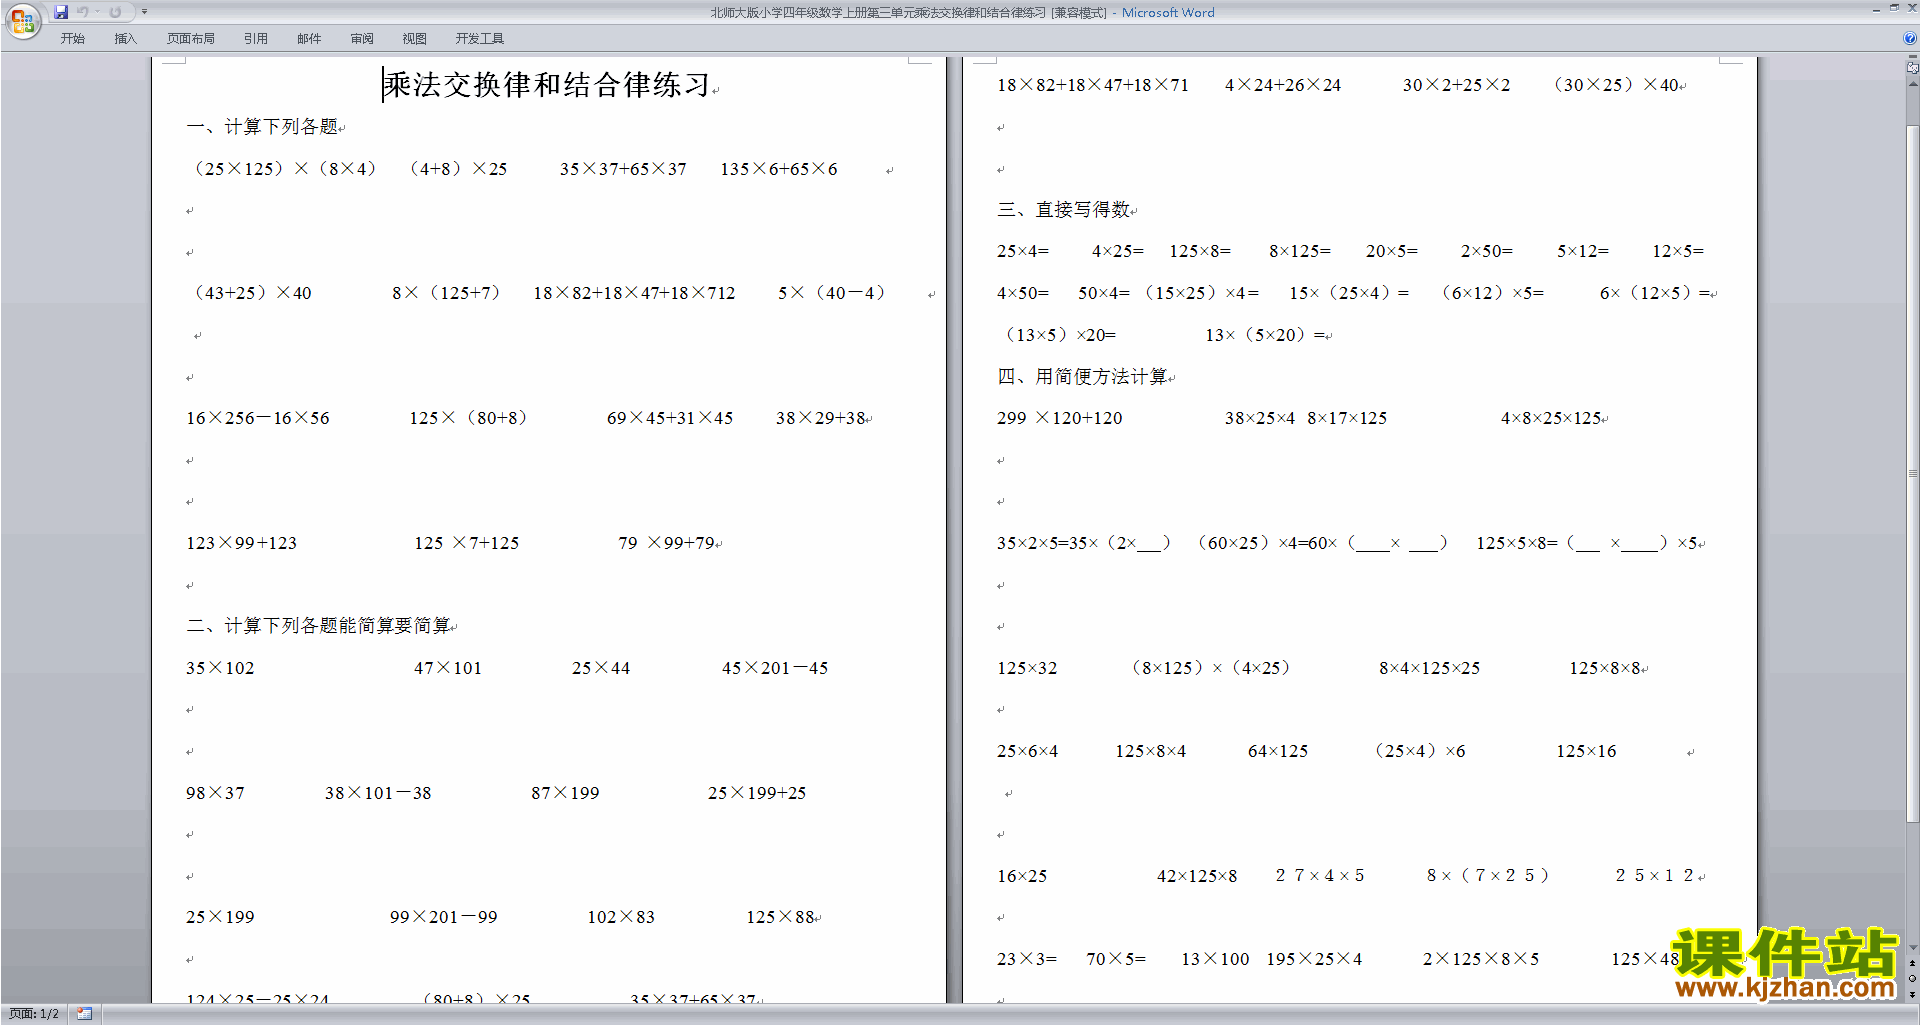The image size is (1920, 1025).
Task: Open the Office button menu
Action: pos(22,21)
